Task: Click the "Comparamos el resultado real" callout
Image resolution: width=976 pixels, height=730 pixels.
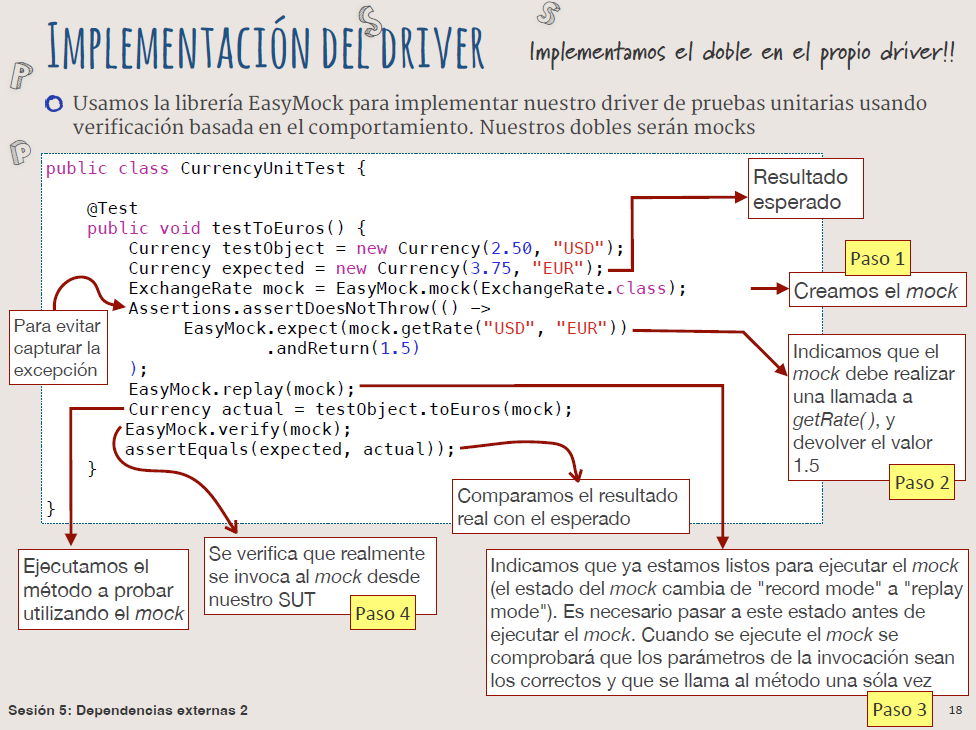Action: coord(570,507)
